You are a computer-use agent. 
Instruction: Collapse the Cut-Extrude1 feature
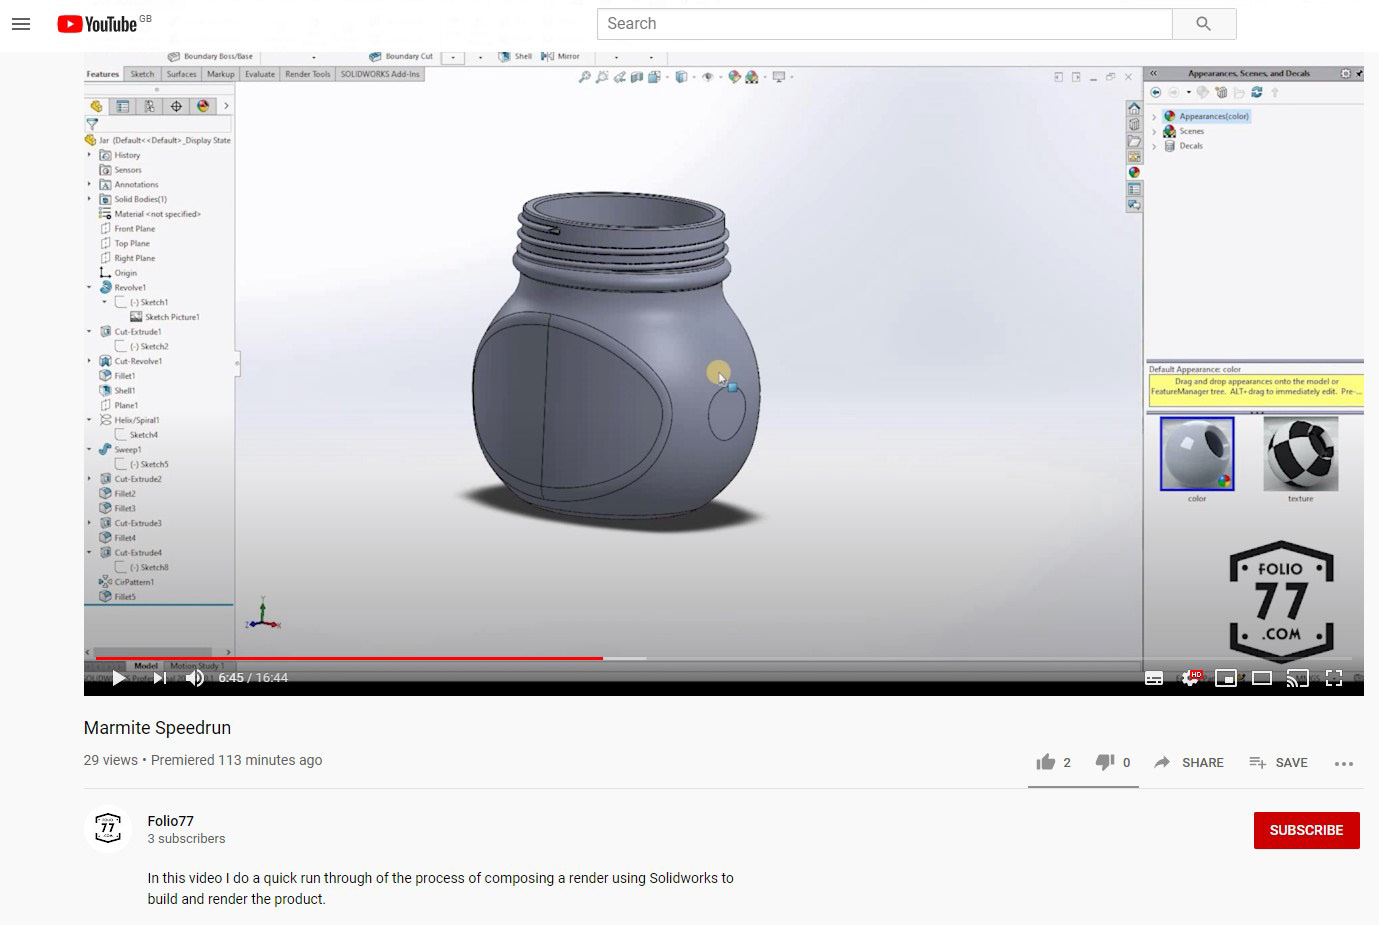[x=89, y=331]
